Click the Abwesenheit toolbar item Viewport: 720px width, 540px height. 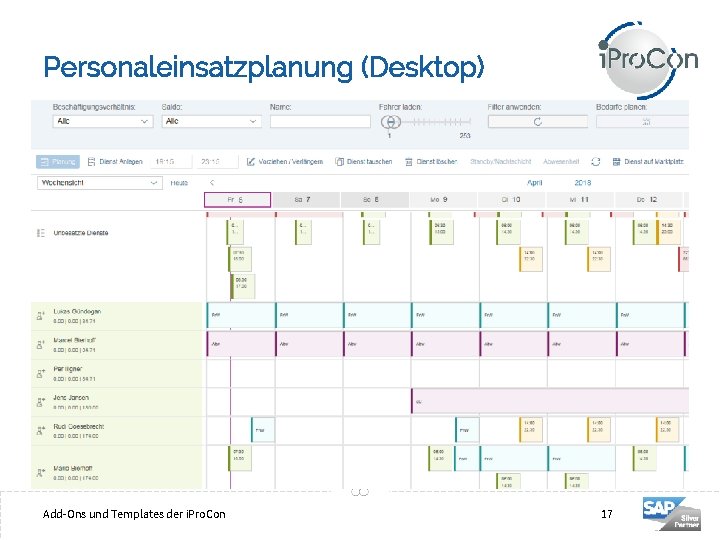(561, 162)
